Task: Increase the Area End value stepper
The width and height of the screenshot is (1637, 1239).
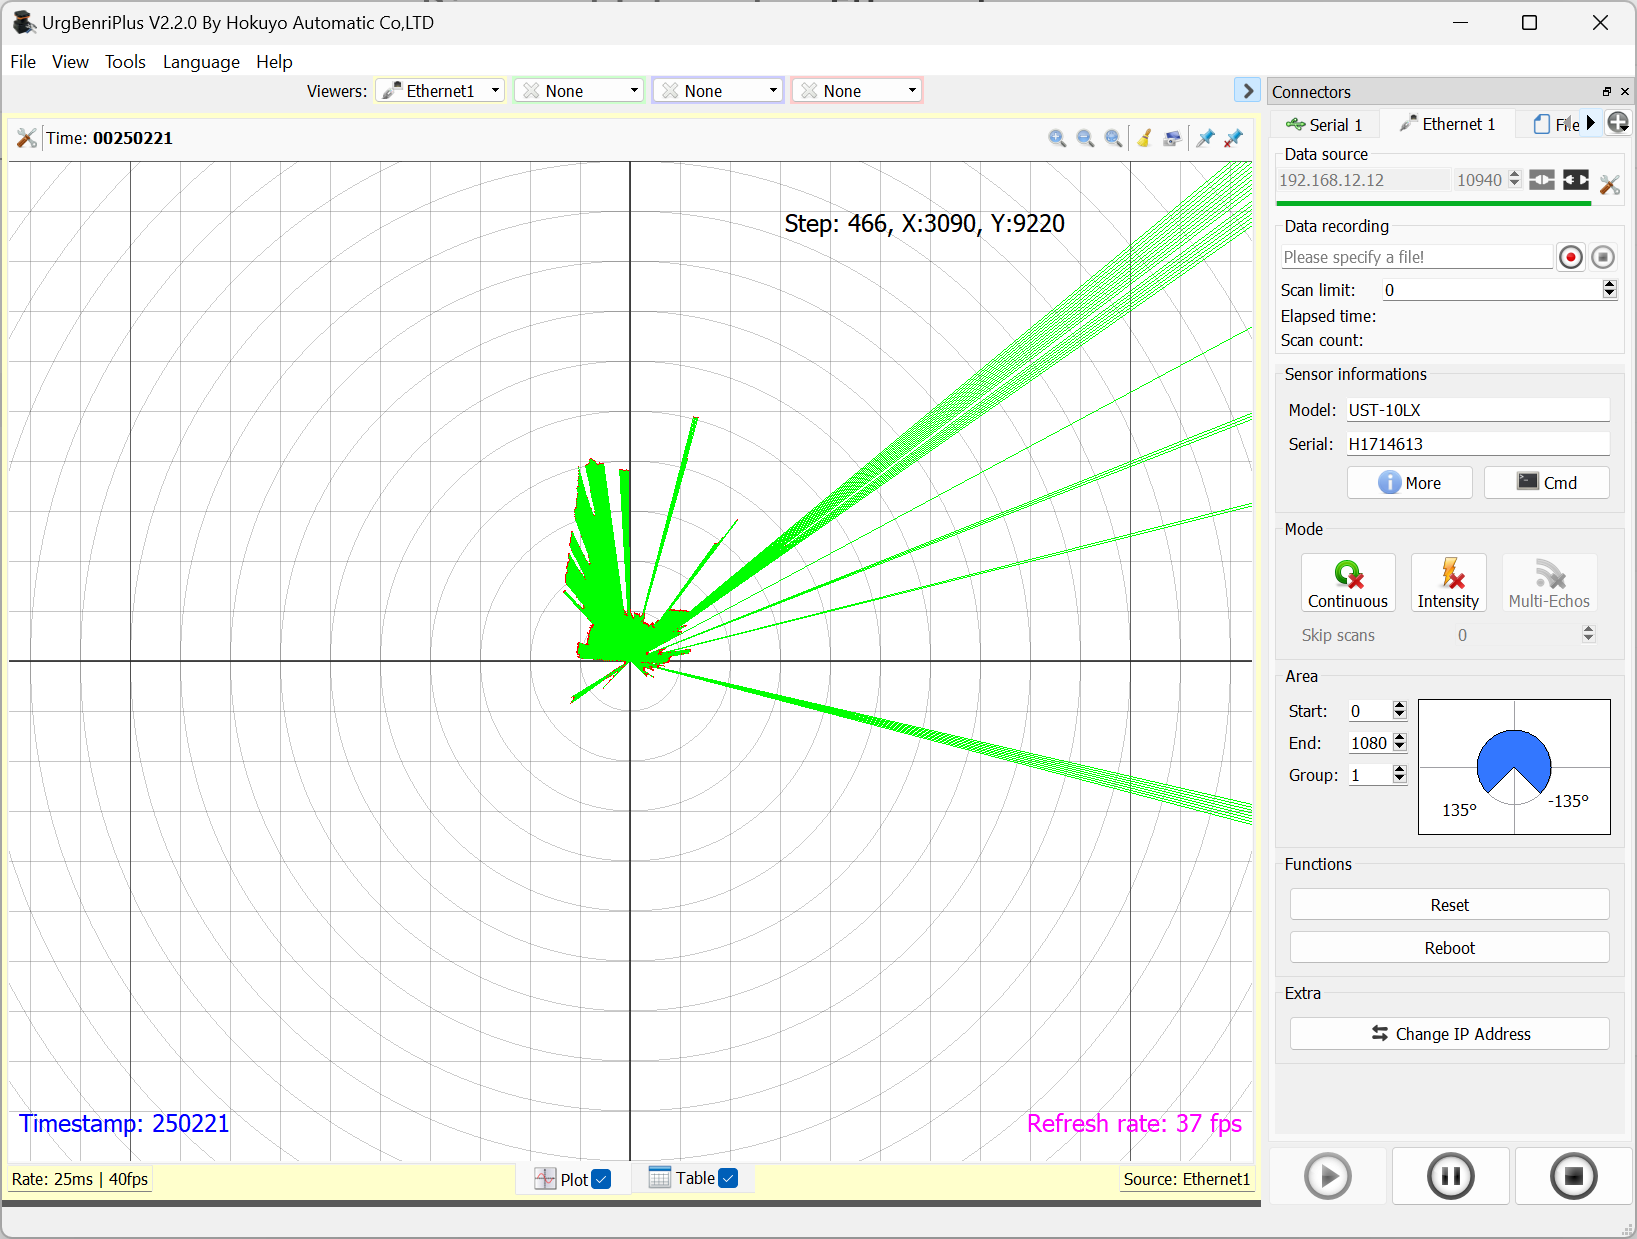Action: 1400,738
